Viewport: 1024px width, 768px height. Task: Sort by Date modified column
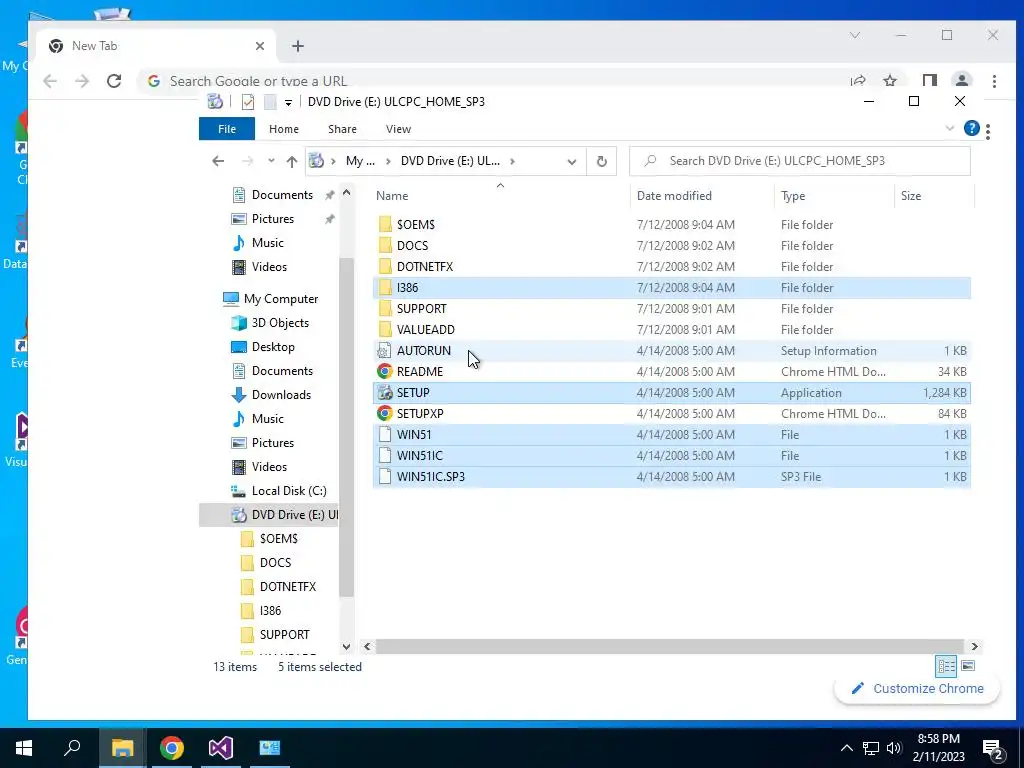(x=674, y=195)
